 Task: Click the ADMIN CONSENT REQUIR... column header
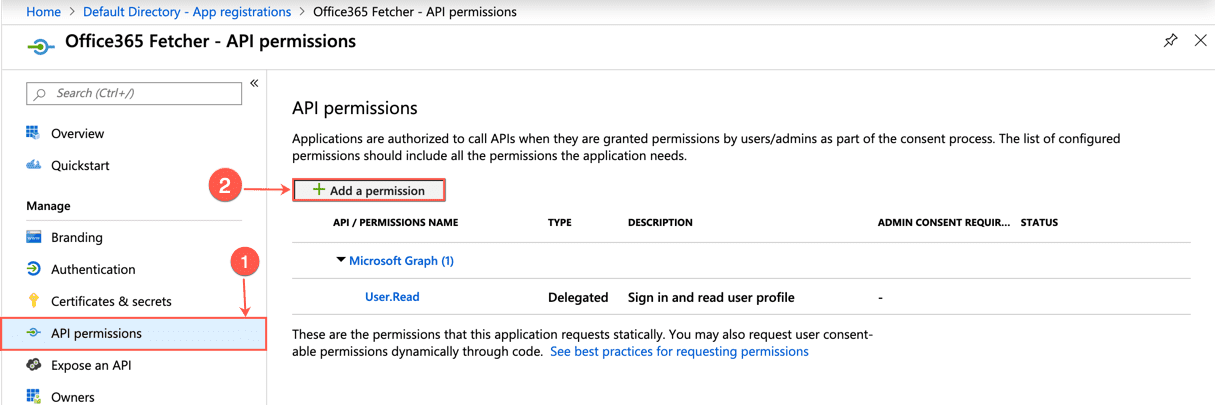[x=943, y=222]
